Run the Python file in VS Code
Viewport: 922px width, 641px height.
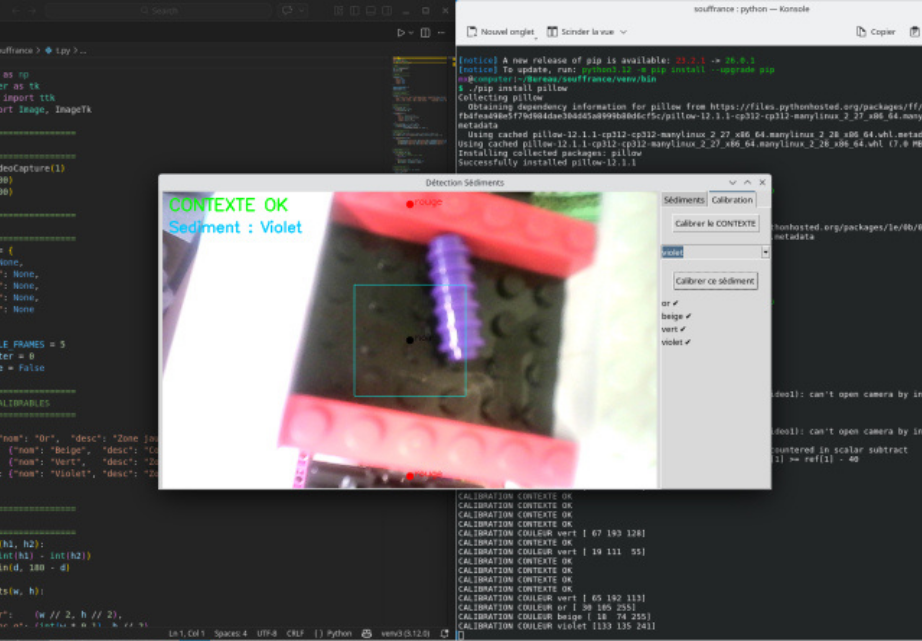(x=400, y=33)
